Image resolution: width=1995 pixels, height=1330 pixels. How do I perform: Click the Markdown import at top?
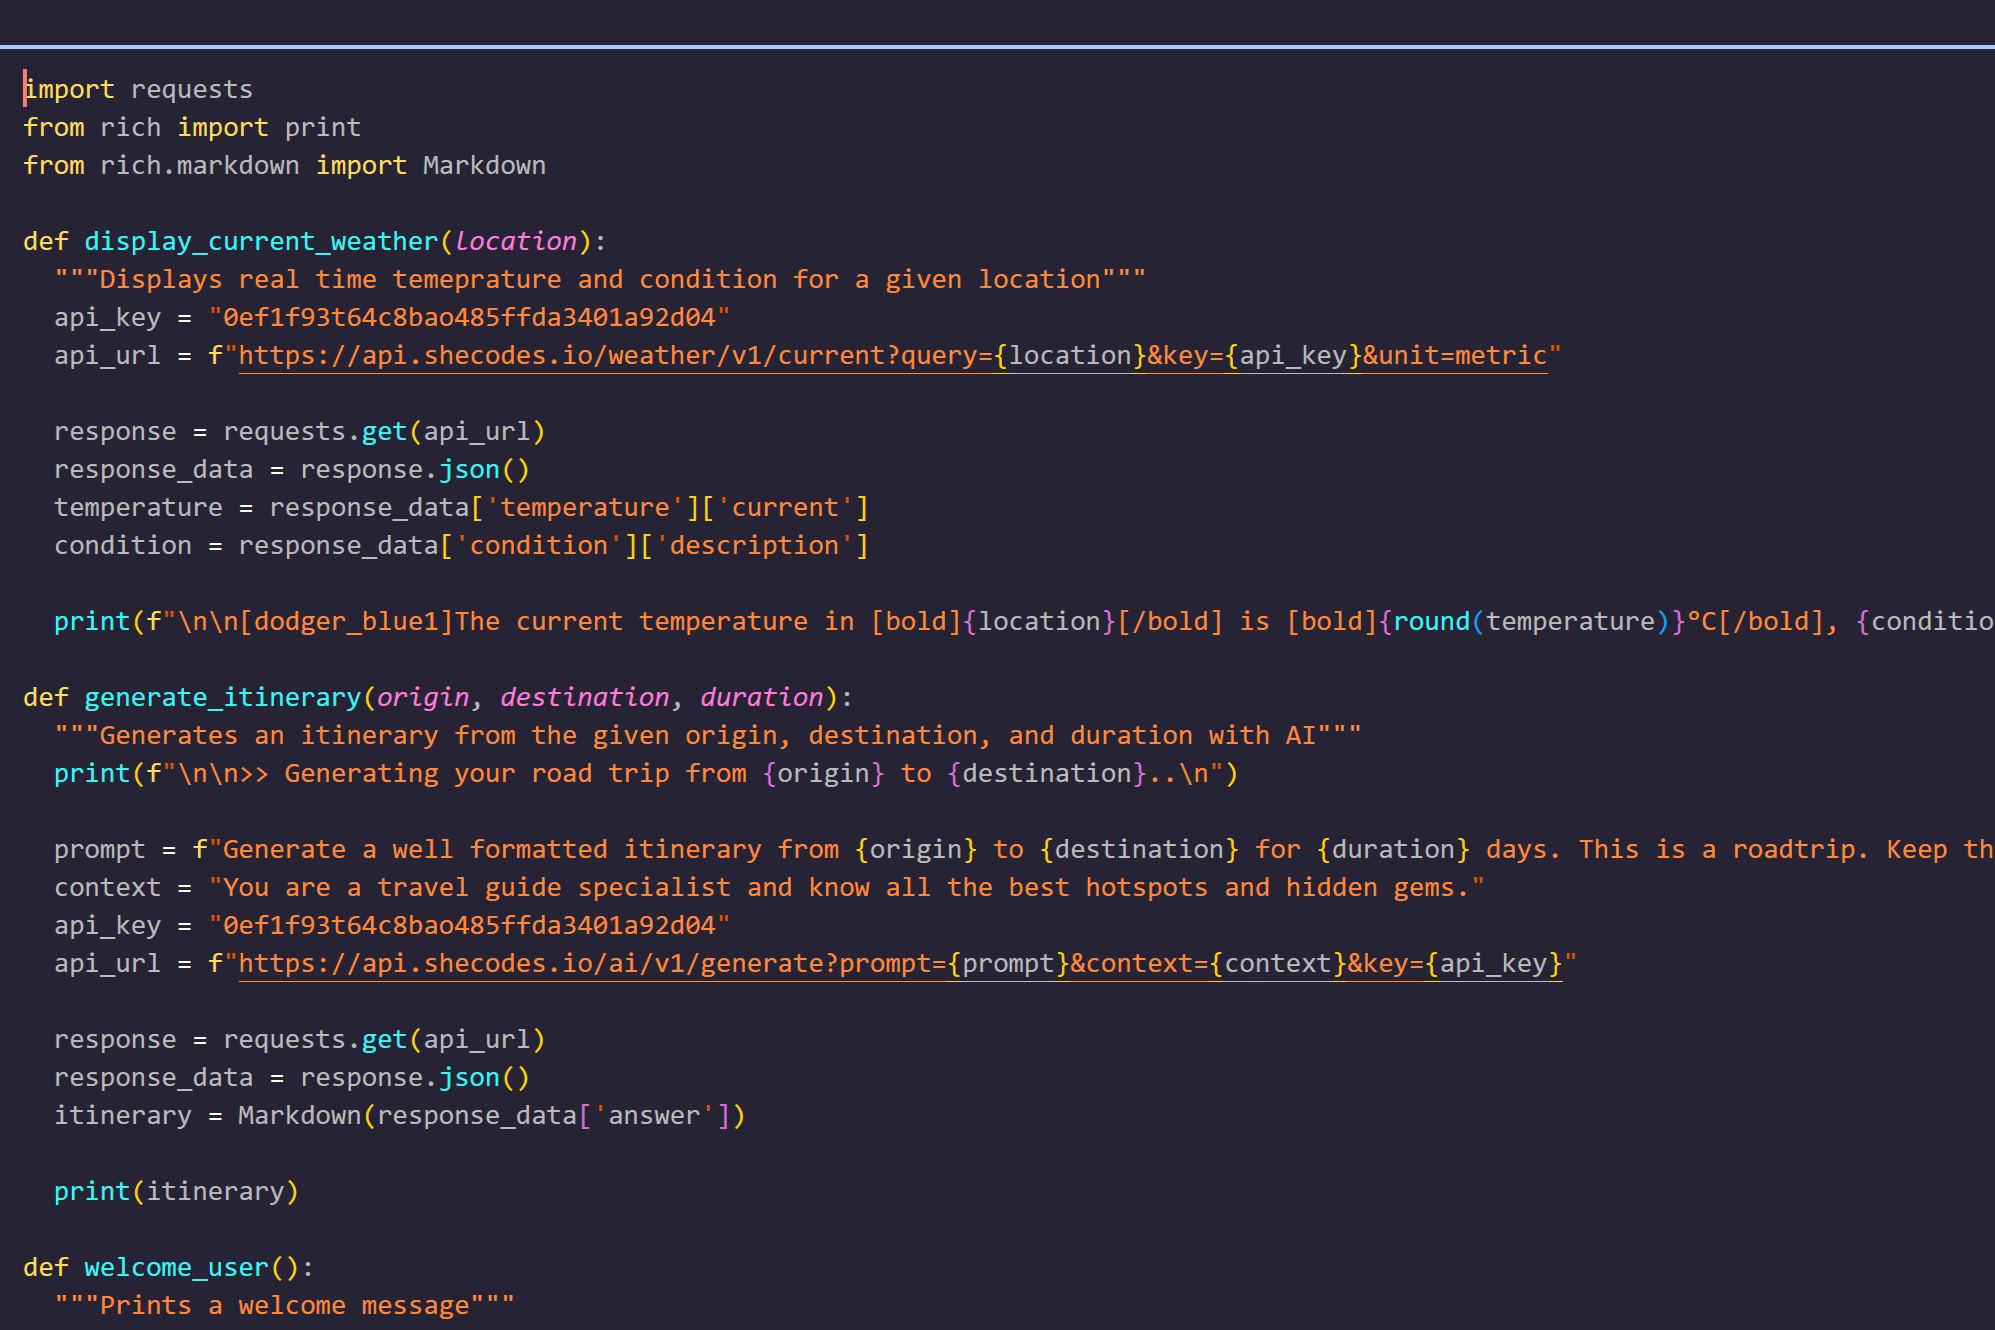coord(484,166)
